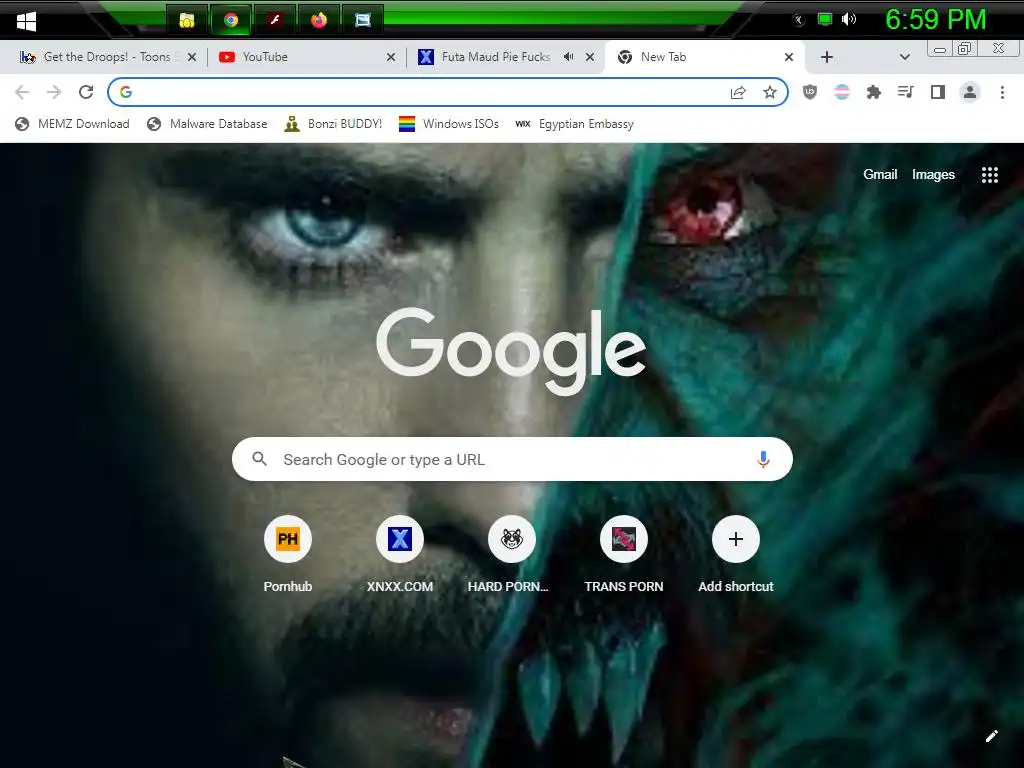Screen dimensions: 1024x768
Task: Click the striped flag extension icon
Action: coord(842,92)
